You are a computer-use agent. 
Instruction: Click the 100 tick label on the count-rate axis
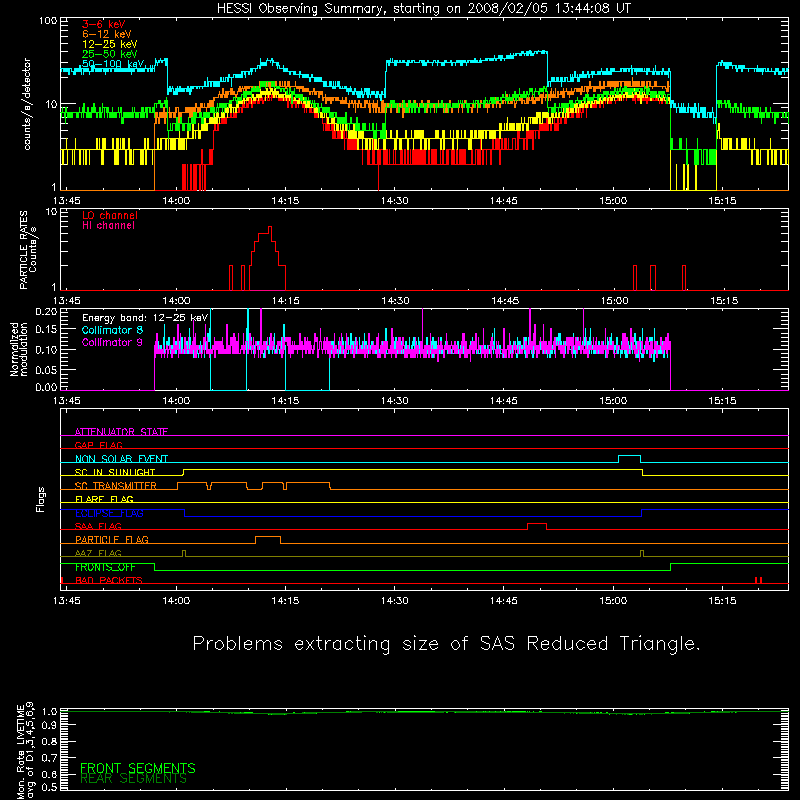[48, 21]
